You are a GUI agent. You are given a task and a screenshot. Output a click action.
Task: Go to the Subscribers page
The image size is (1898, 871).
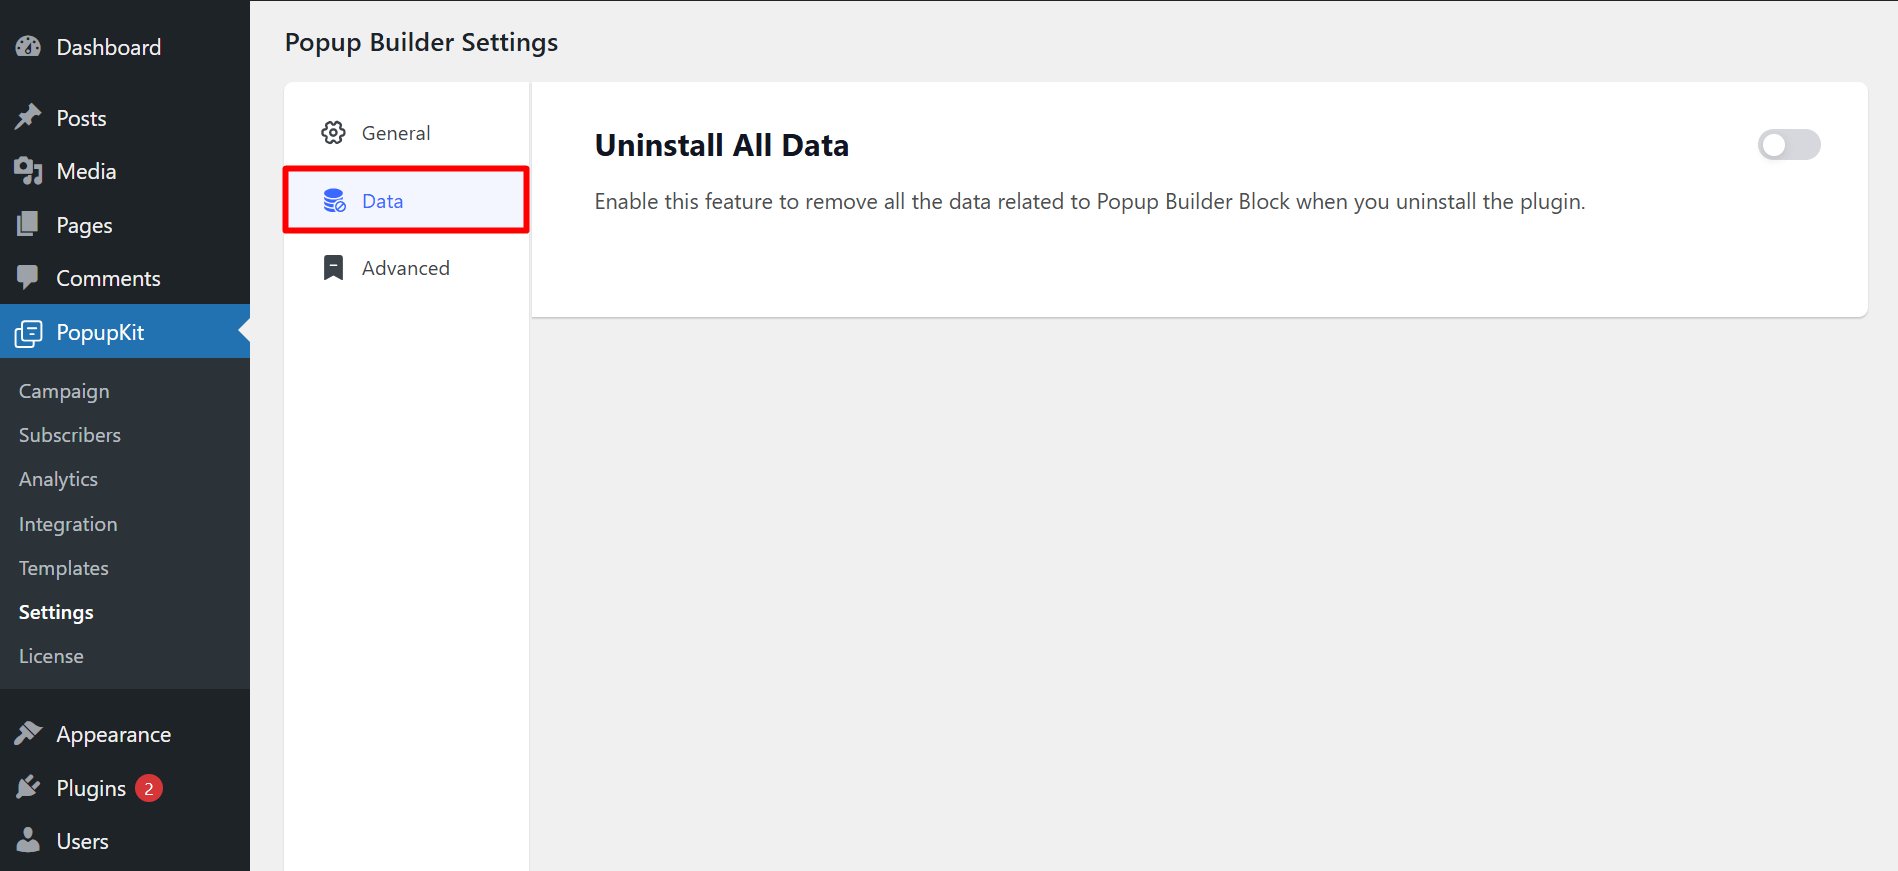tap(70, 435)
